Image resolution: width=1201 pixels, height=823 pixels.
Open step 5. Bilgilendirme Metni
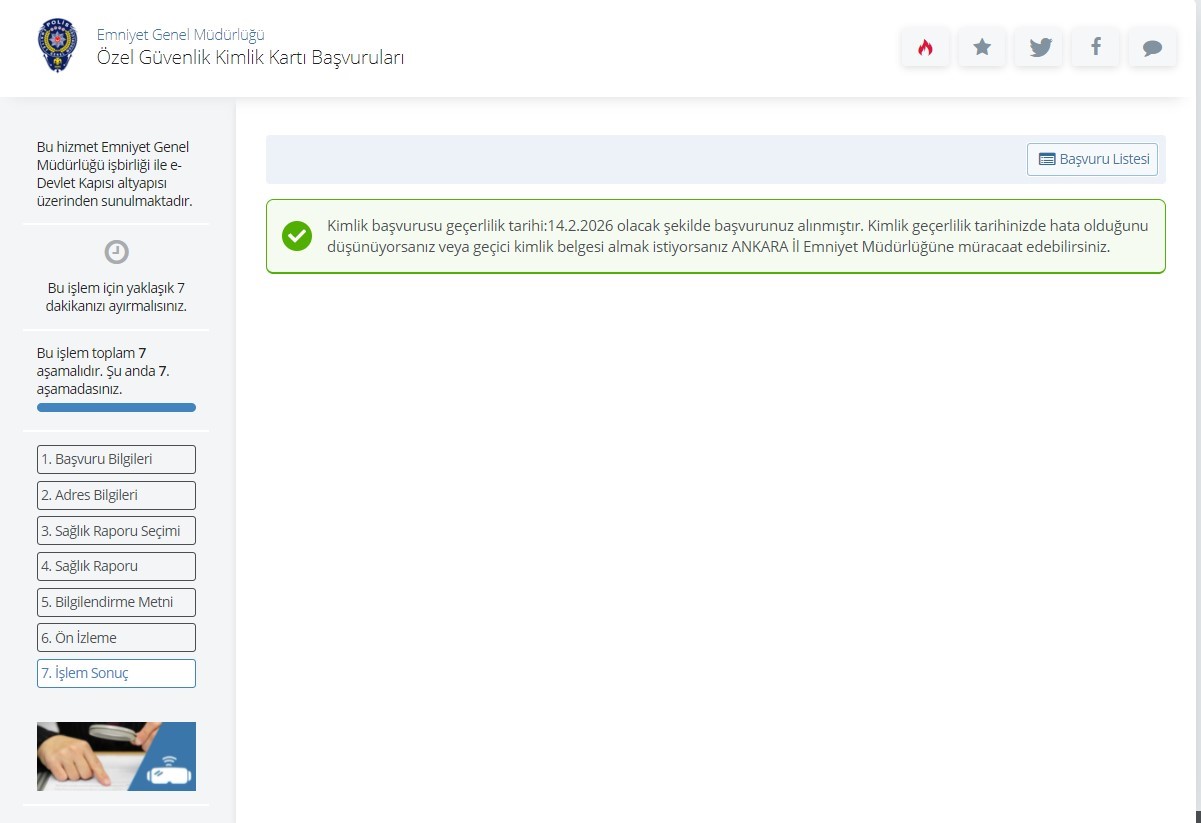(116, 602)
